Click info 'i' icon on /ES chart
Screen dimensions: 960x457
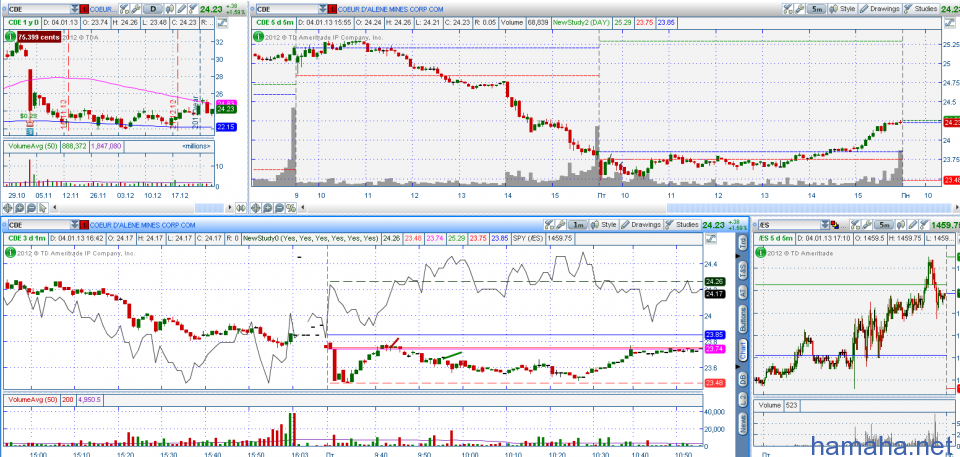pyautogui.click(x=760, y=252)
